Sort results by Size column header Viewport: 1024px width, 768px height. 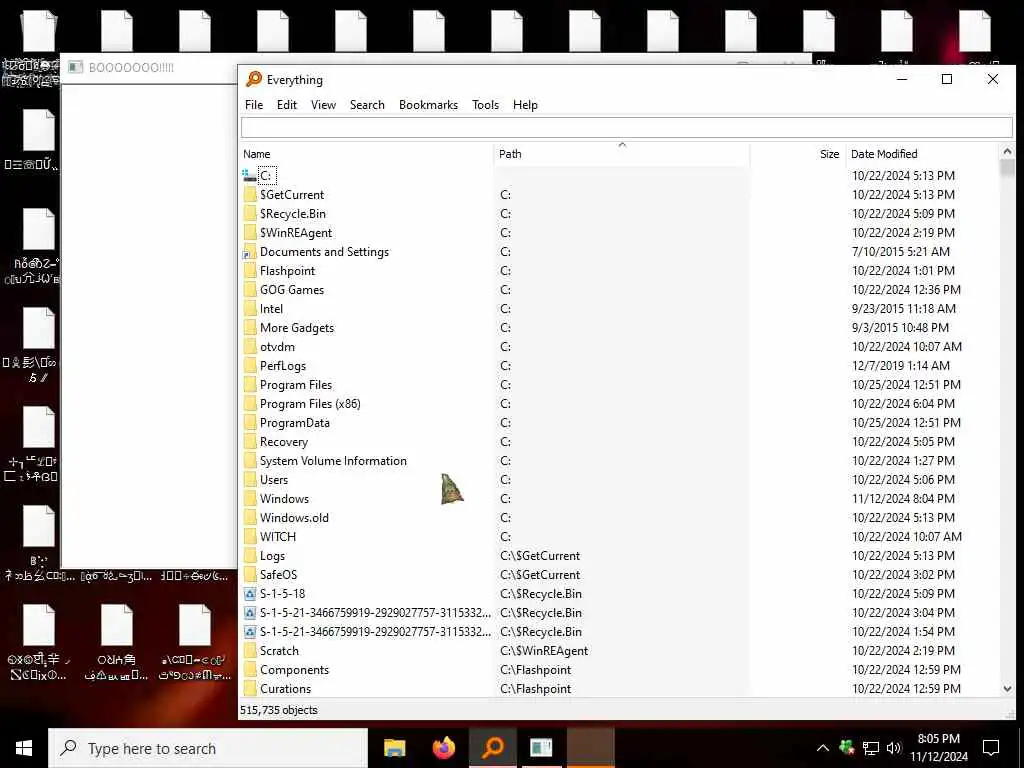[x=797, y=154]
